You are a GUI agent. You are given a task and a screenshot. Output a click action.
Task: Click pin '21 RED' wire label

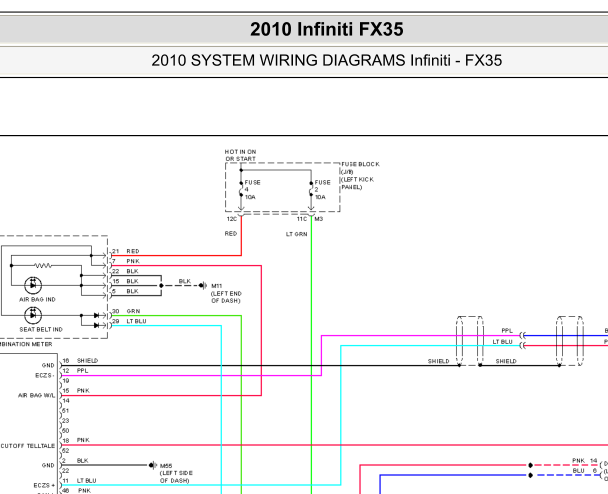coord(126,251)
